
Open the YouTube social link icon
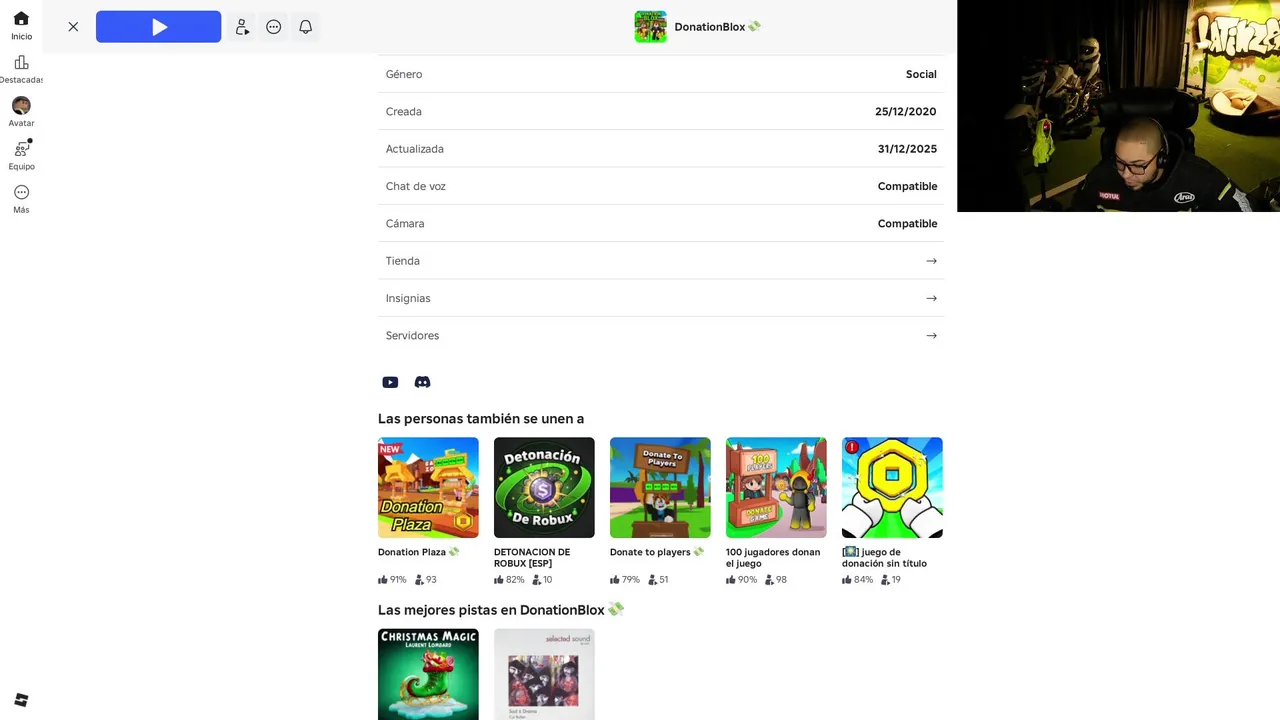[x=390, y=382]
